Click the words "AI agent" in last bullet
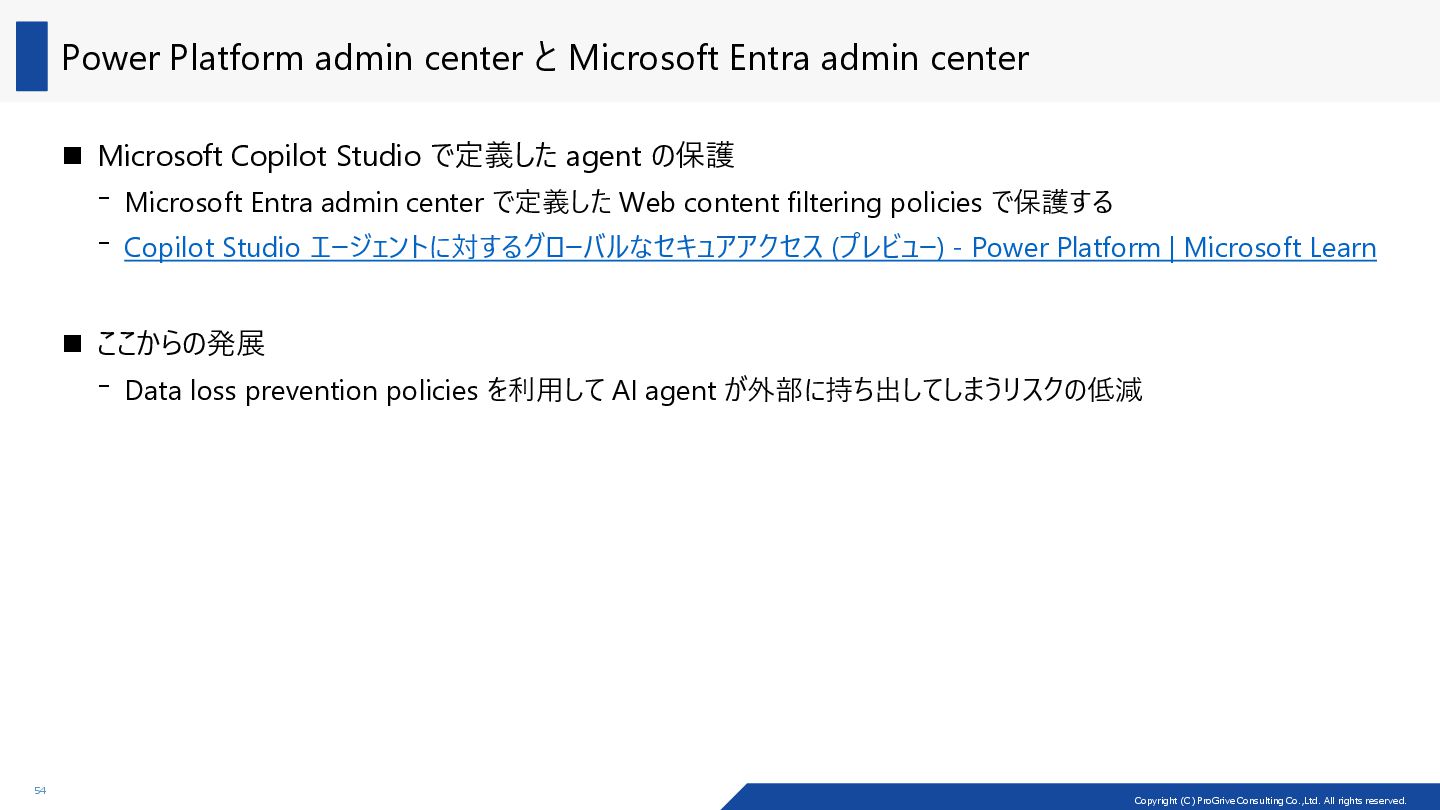The image size is (1440, 810). [x=665, y=391]
